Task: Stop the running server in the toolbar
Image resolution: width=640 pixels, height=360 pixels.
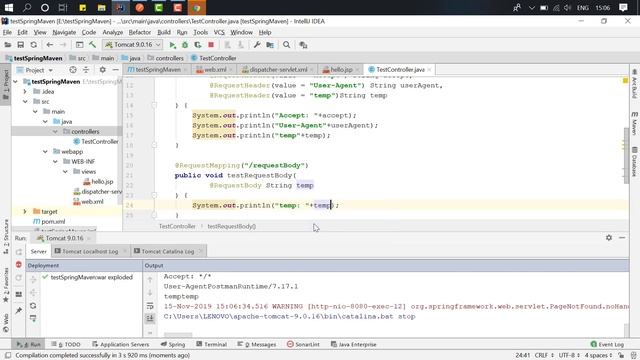Action: click(x=211, y=45)
